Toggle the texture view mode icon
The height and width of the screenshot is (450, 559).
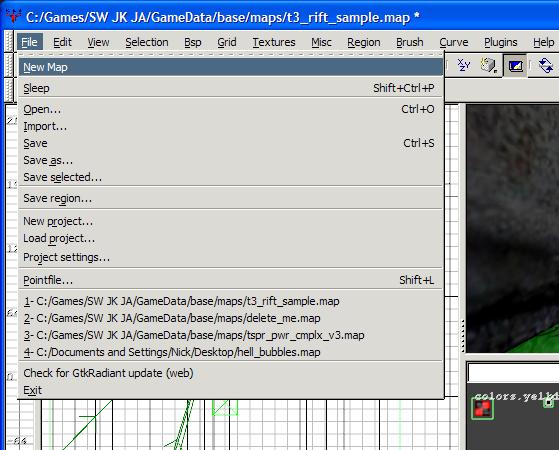[x=515, y=66]
